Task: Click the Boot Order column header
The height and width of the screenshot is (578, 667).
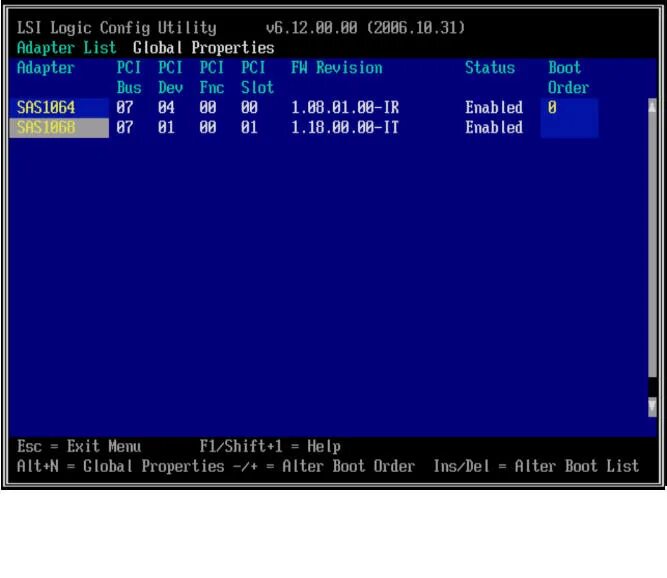Action: pos(568,77)
